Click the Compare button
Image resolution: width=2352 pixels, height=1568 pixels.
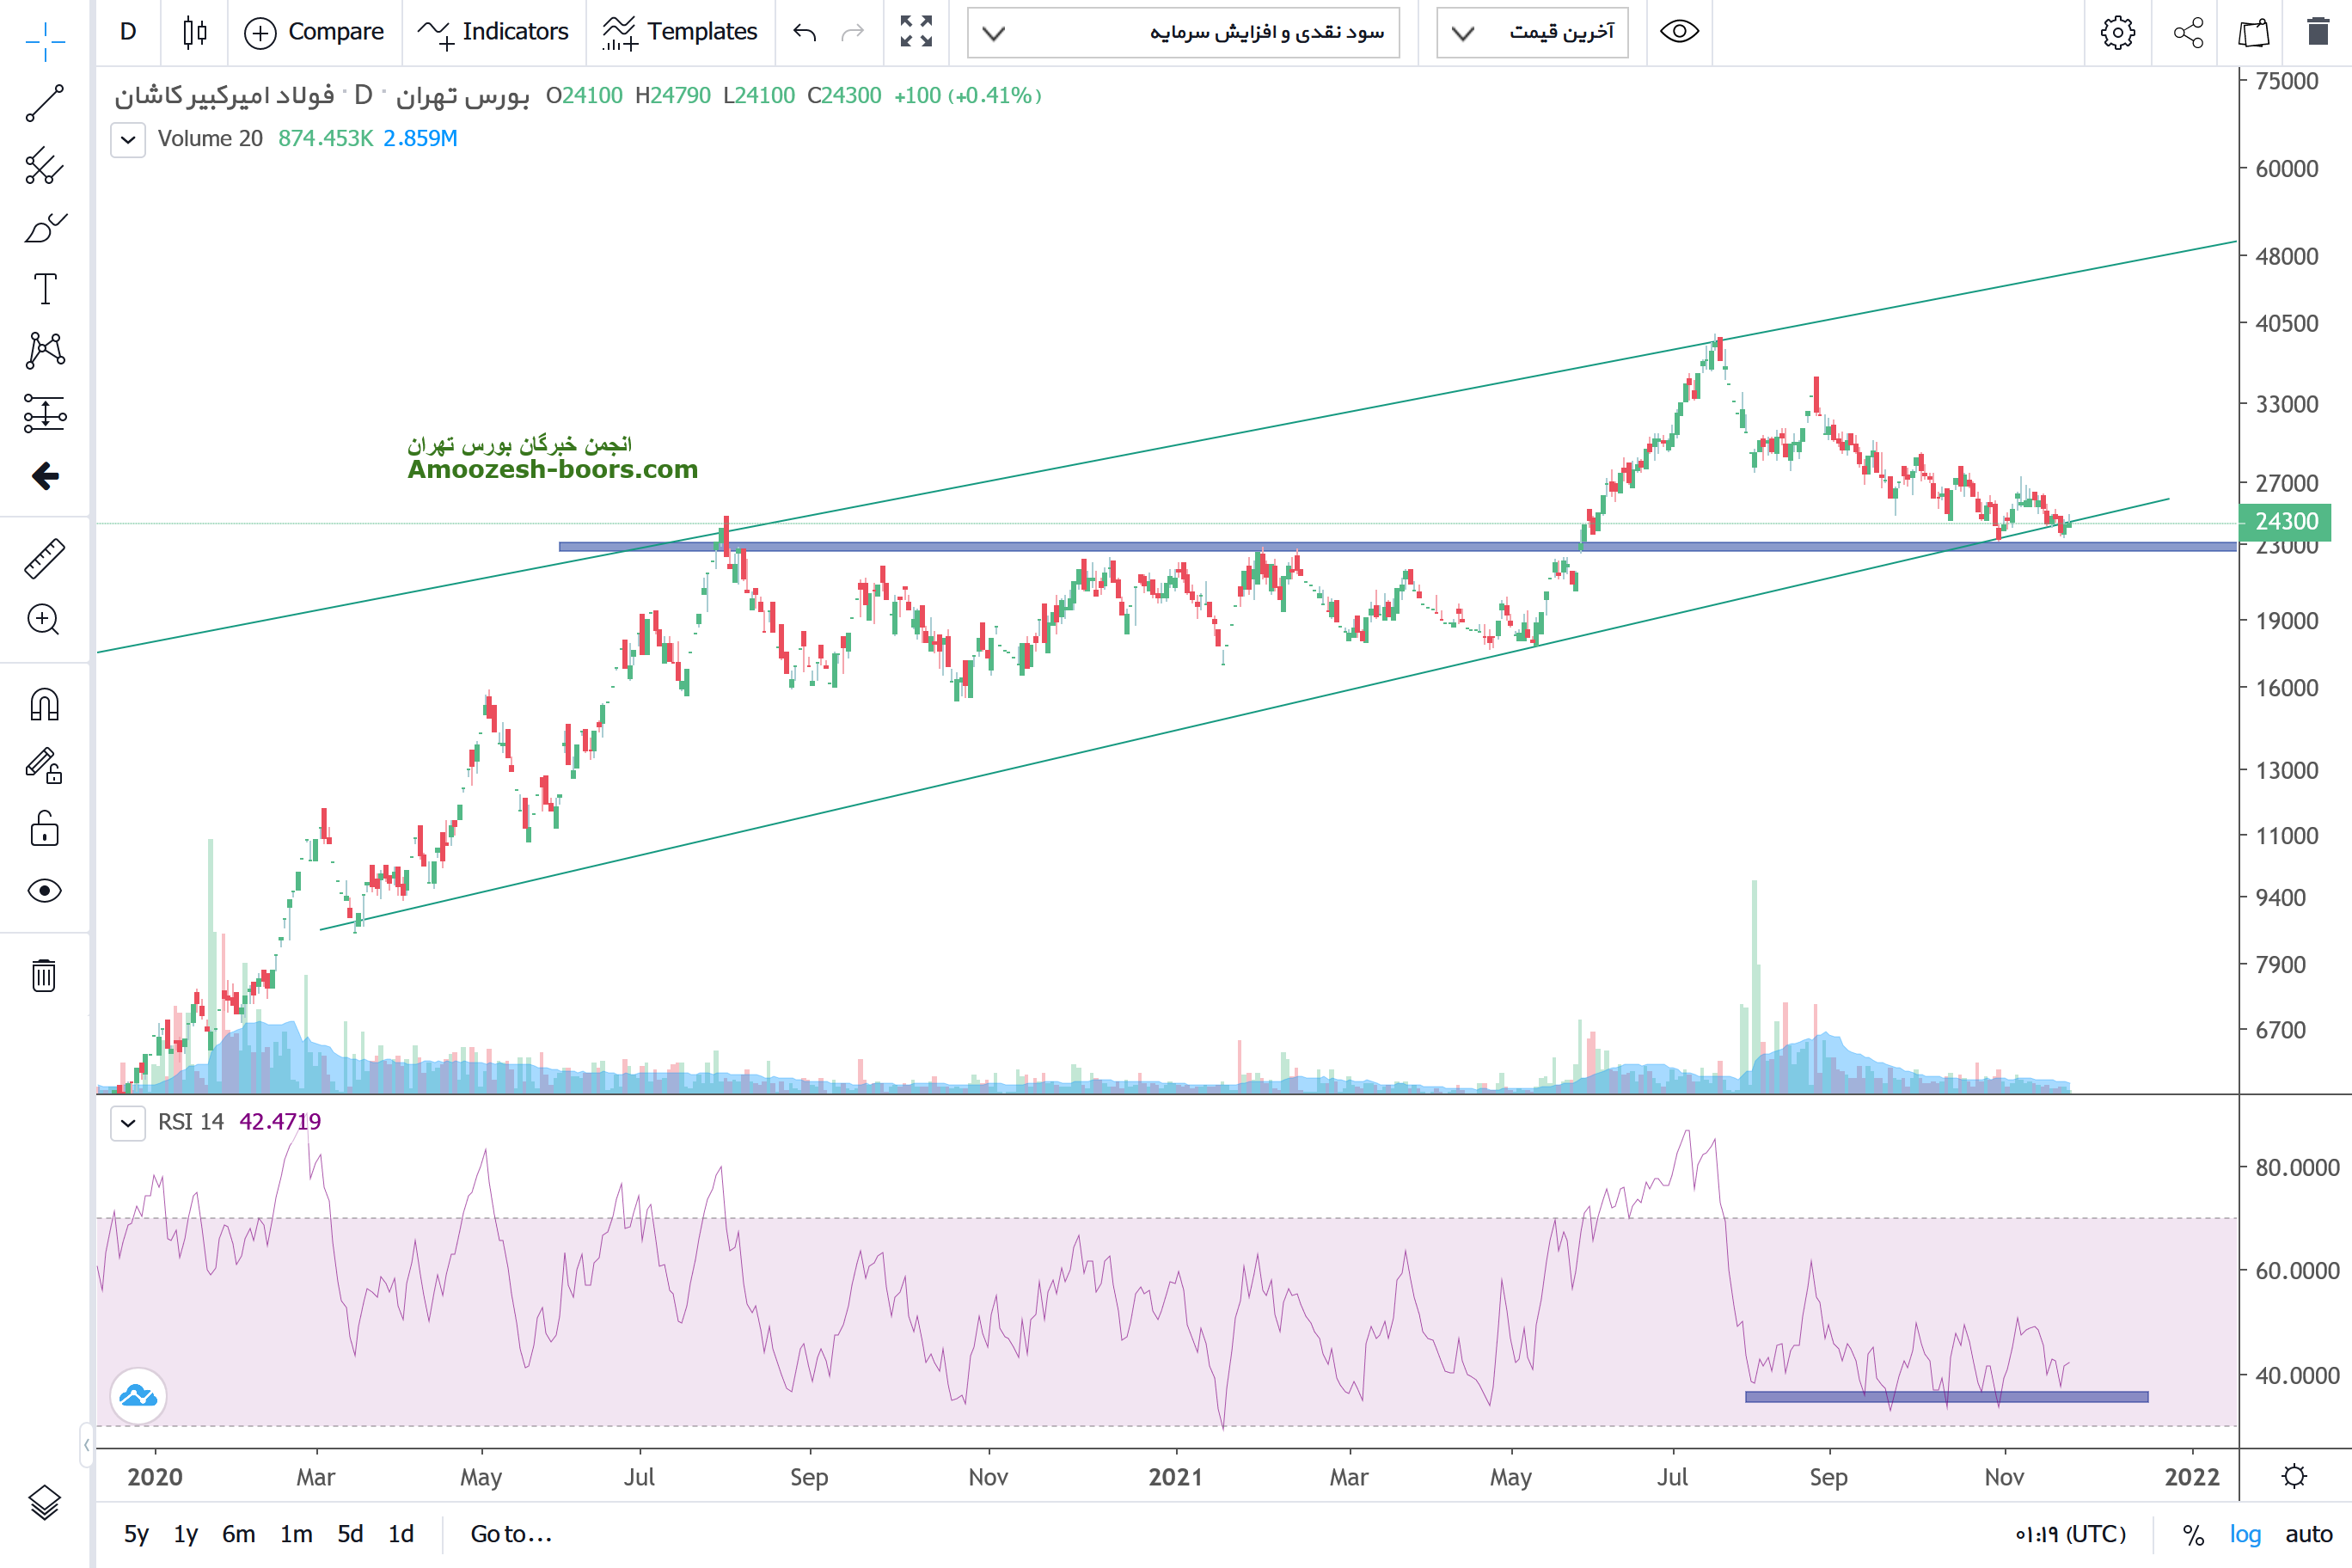pos(314,32)
